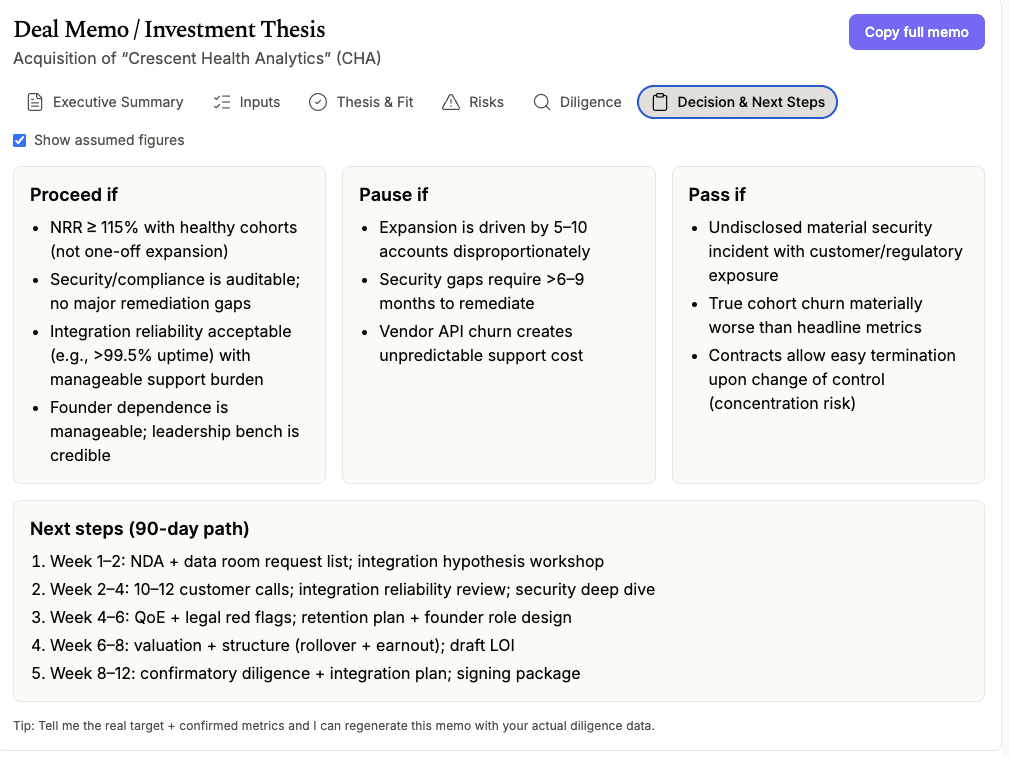Image resolution: width=1009 pixels, height=757 pixels.
Task: Click the "Proceed if" card heading
Action: click(74, 194)
